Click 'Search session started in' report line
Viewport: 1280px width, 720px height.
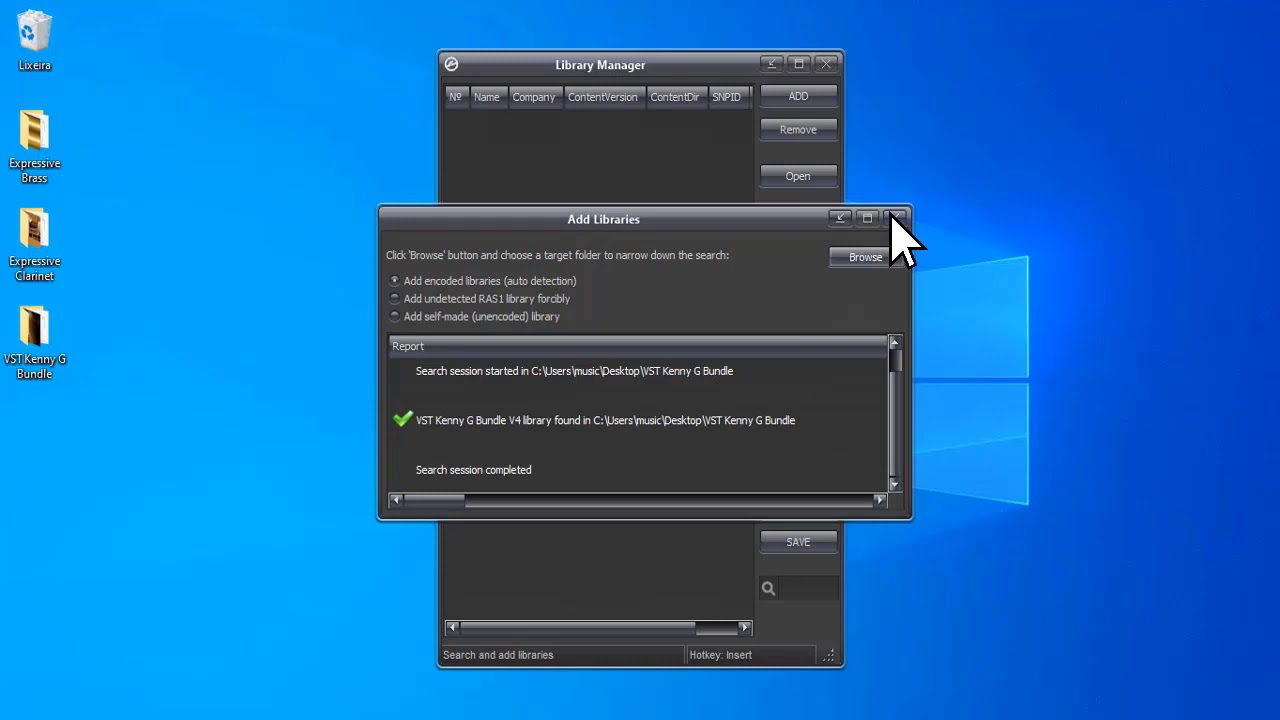click(x=574, y=371)
